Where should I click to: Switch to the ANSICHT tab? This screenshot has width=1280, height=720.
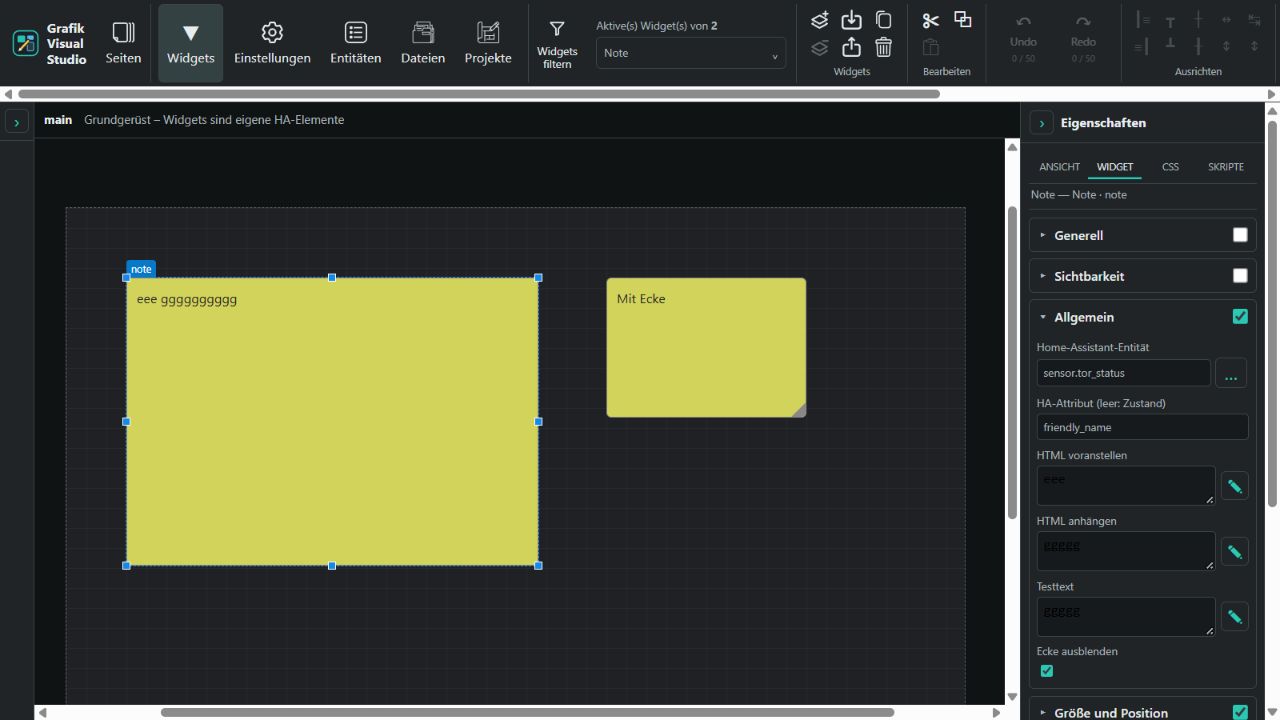pos(1059,167)
